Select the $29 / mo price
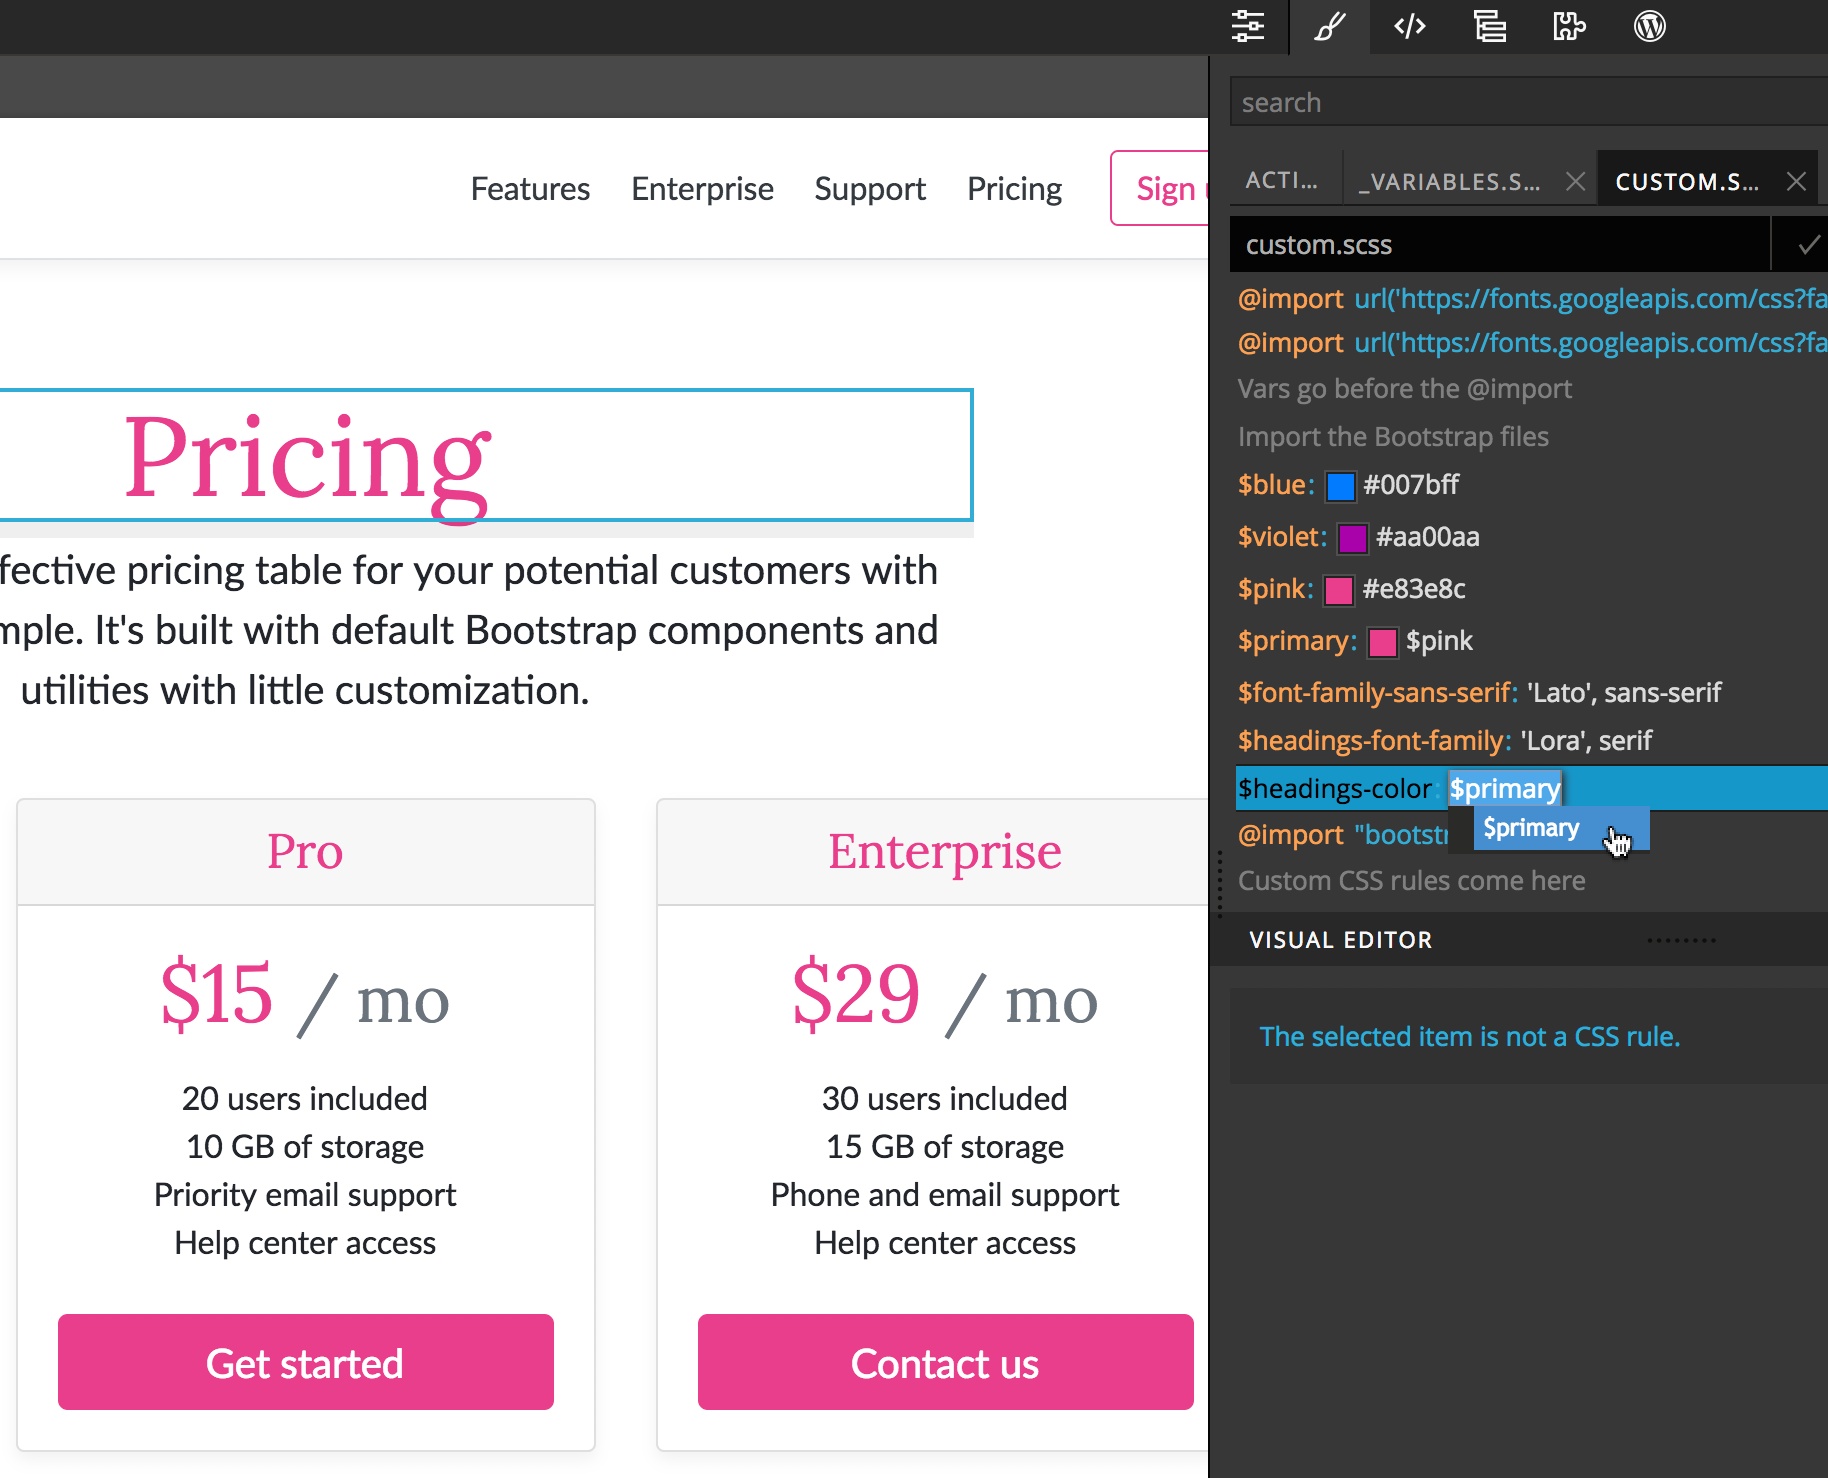 pyautogui.click(x=945, y=996)
